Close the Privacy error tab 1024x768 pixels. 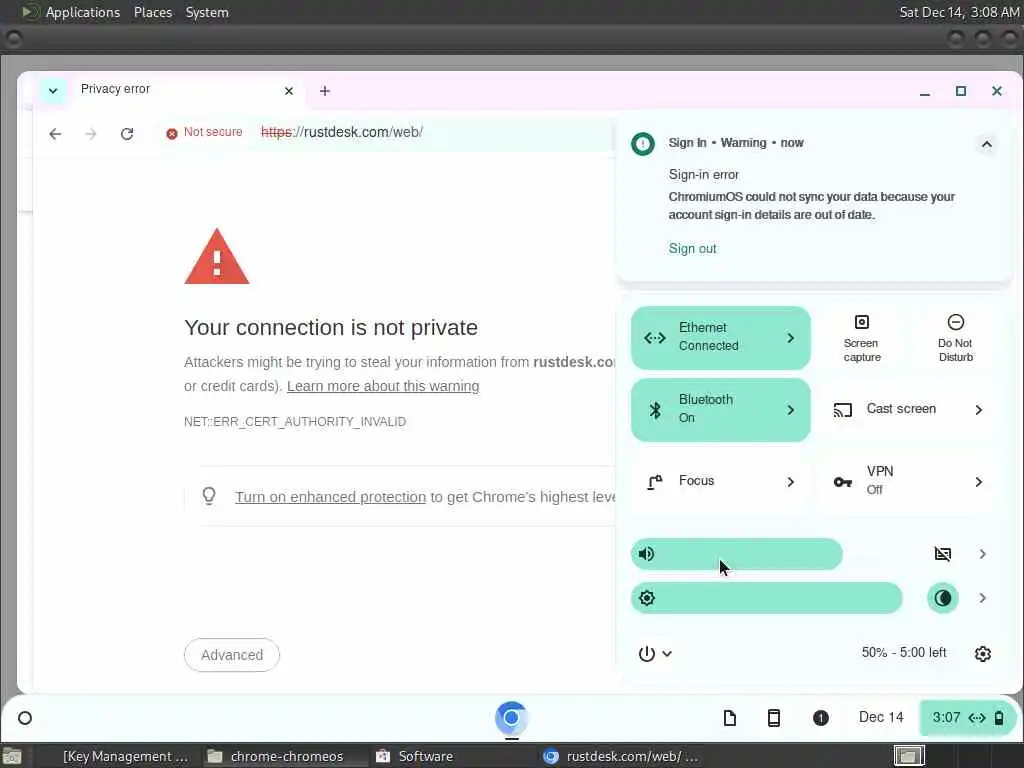pos(289,91)
